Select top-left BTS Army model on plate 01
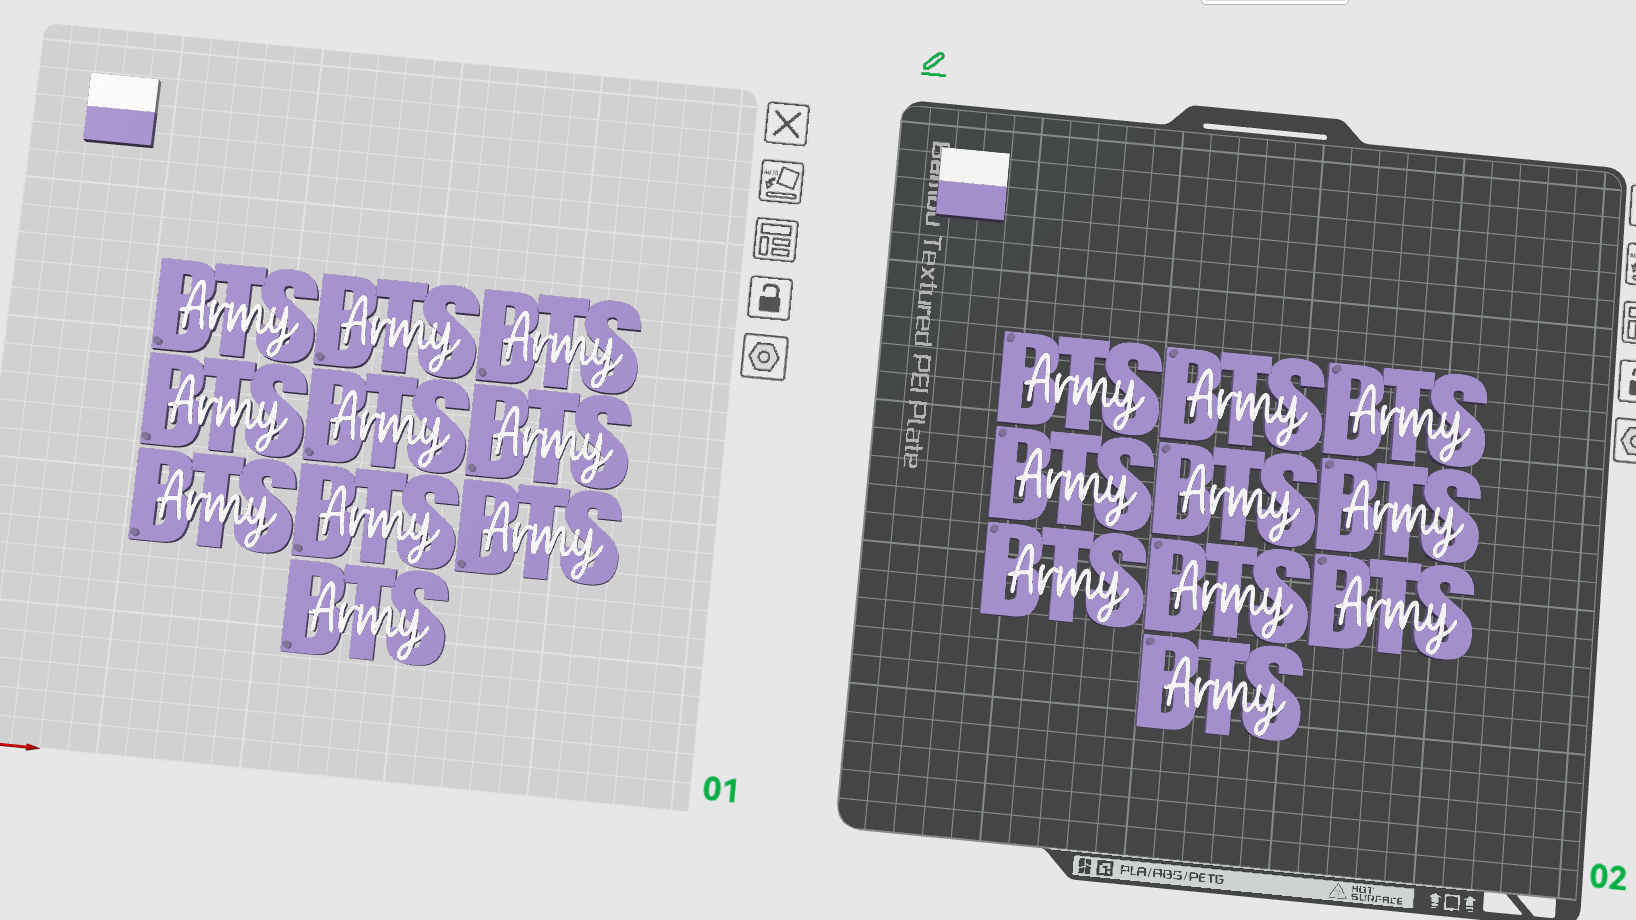 [x=236, y=310]
